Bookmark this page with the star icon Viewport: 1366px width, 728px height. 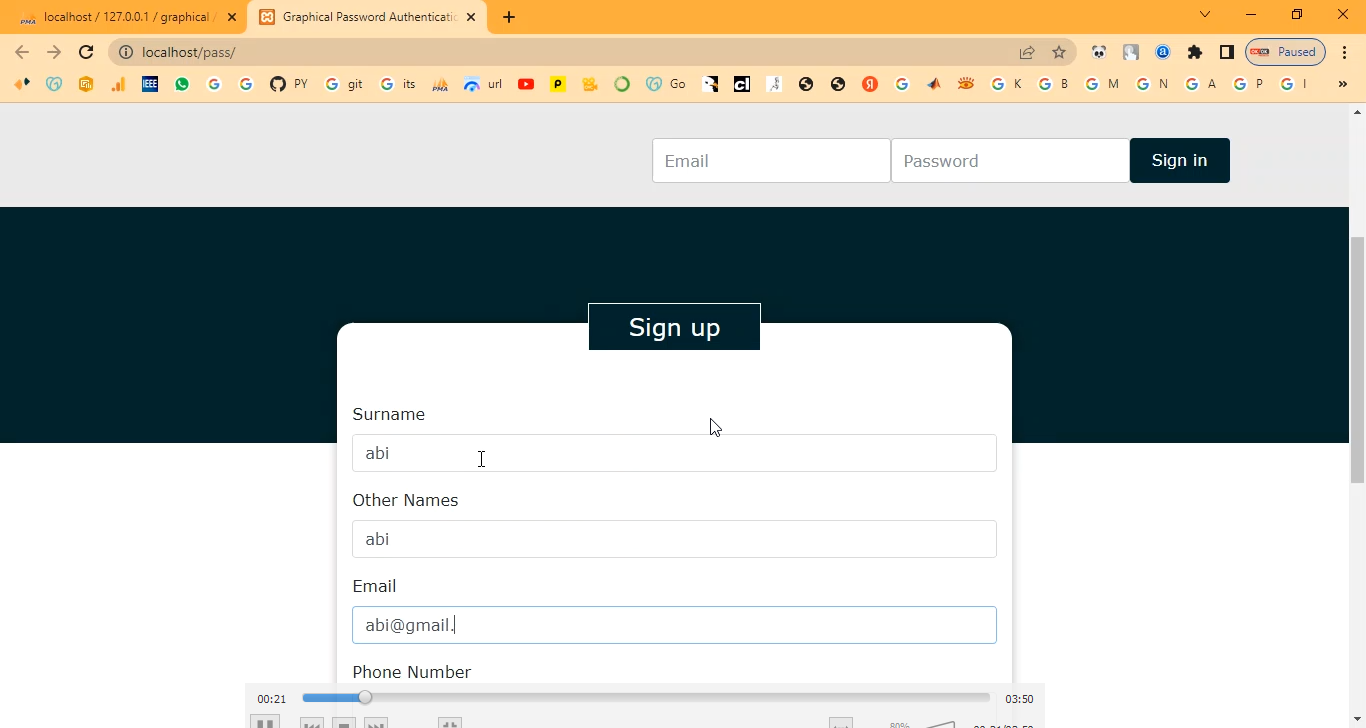pos(1059,52)
